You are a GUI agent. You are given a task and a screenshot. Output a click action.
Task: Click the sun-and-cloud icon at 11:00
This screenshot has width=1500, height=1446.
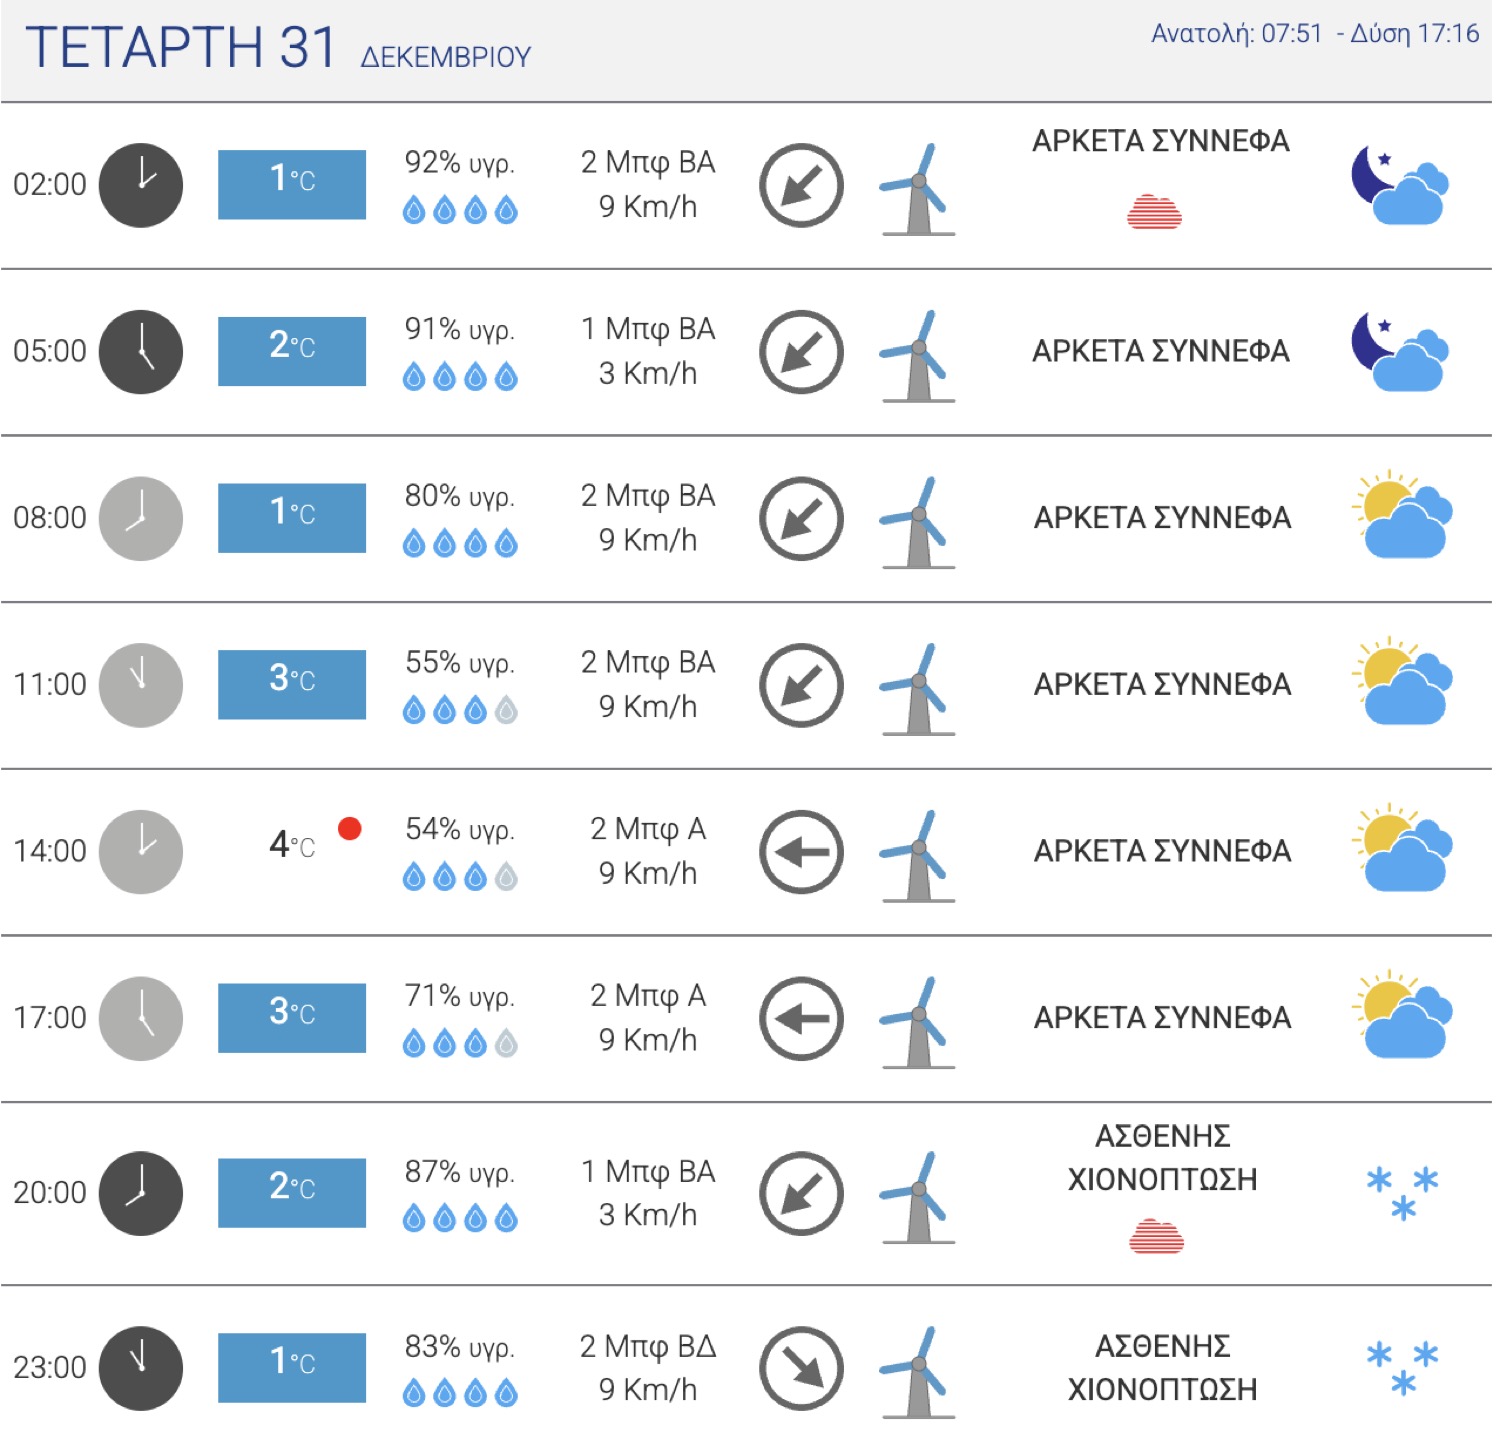click(x=1402, y=683)
